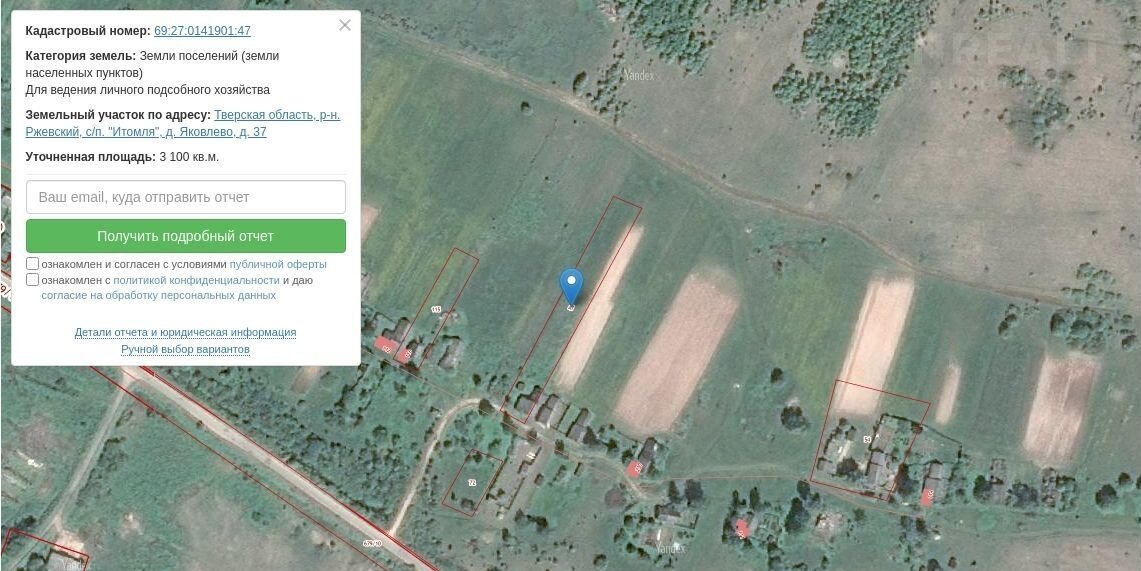Tick the privacy policy consent checkbox
This screenshot has height=571, width=1141.
coord(33,280)
